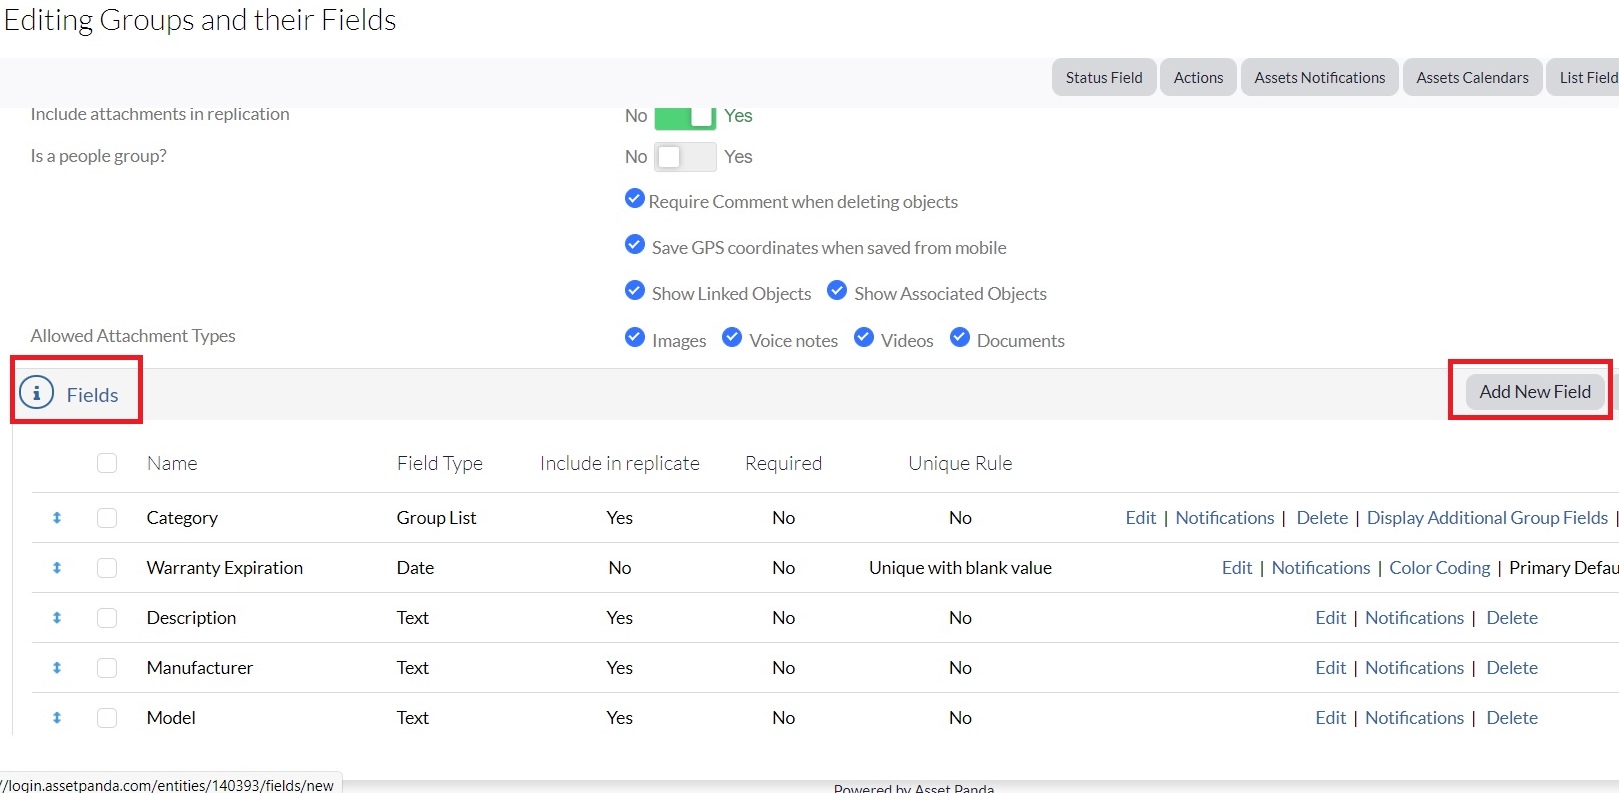
Task: Switch to the Assets Calendars tab
Action: pos(1472,77)
